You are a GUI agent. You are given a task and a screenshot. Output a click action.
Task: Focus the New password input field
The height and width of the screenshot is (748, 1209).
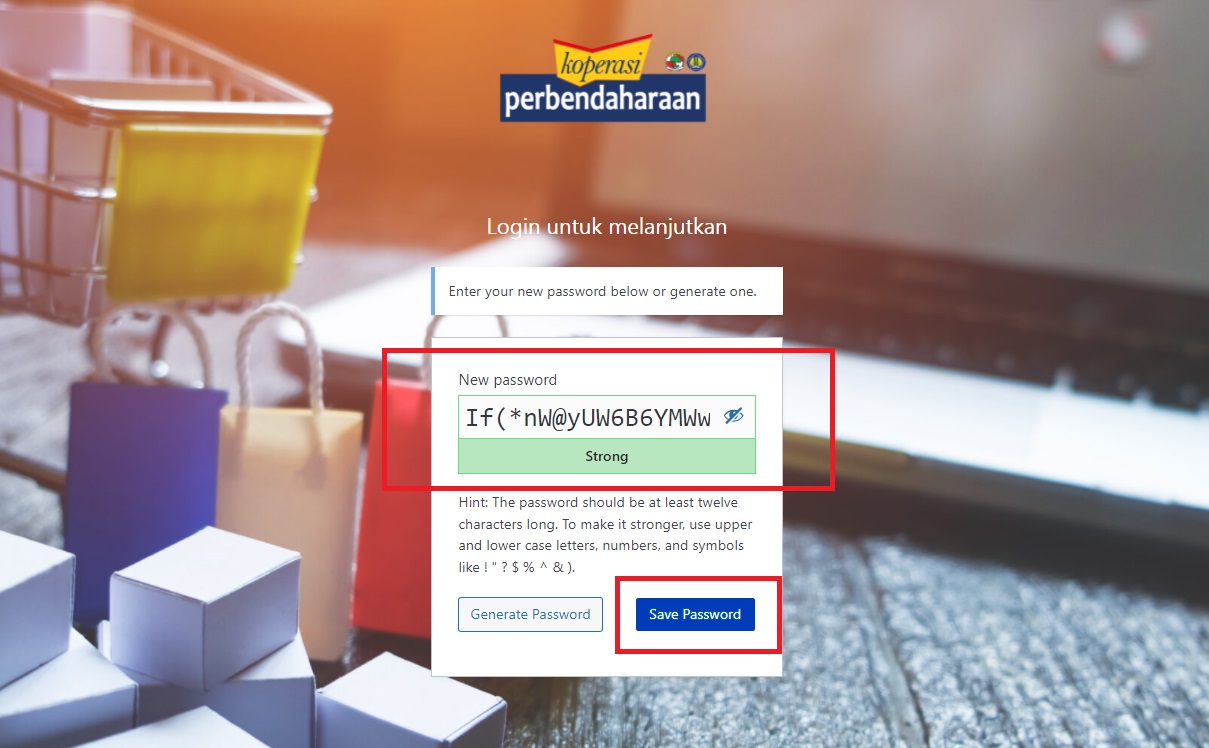click(x=606, y=417)
